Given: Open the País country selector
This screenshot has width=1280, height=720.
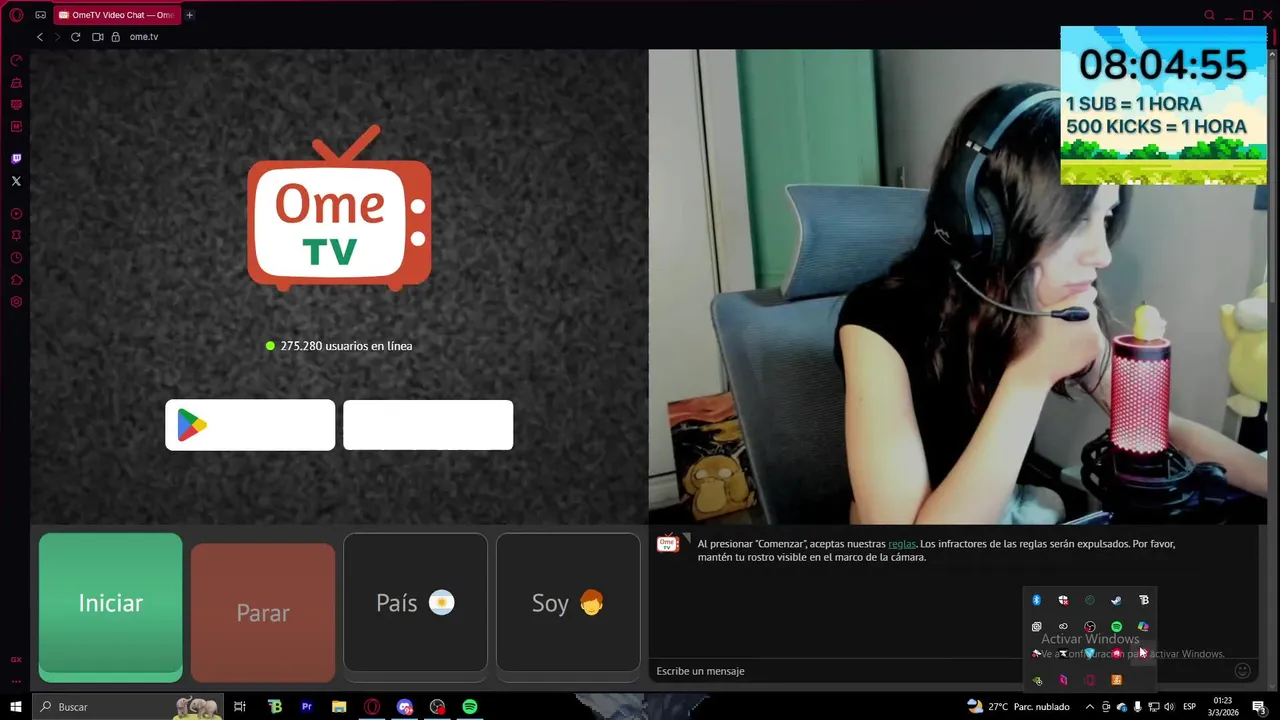Looking at the screenshot, I should pyautogui.click(x=415, y=603).
